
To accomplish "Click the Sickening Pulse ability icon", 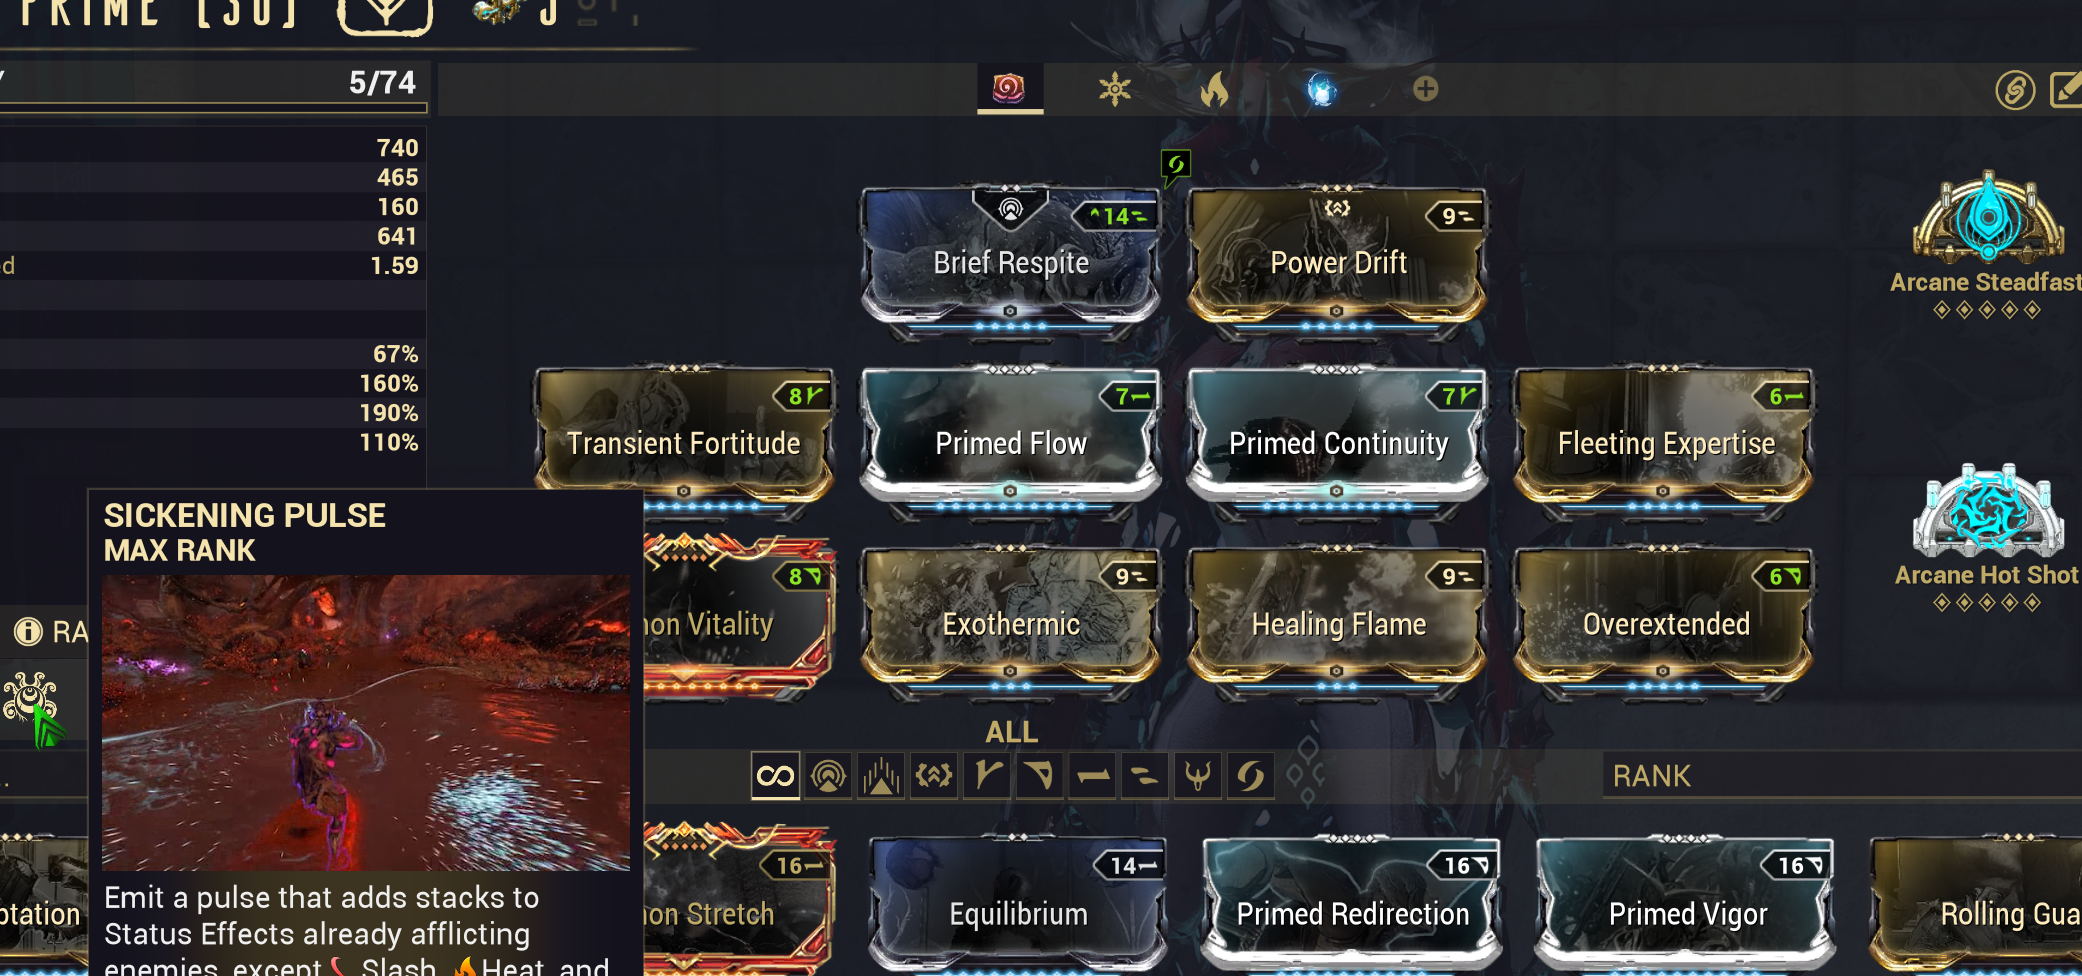I will pyautogui.click(x=31, y=698).
